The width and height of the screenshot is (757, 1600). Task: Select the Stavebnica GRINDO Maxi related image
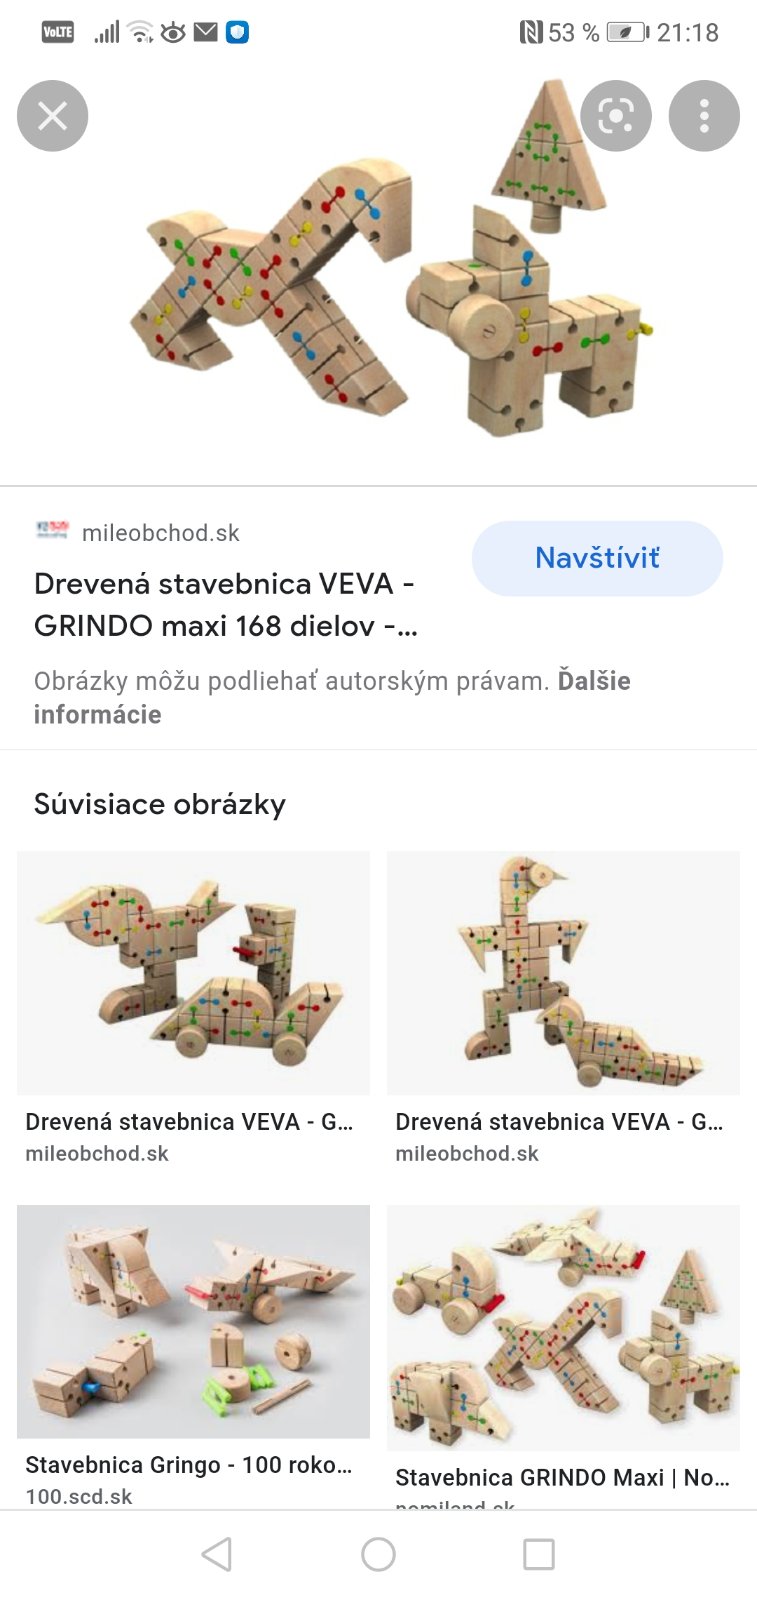pyautogui.click(x=563, y=1327)
